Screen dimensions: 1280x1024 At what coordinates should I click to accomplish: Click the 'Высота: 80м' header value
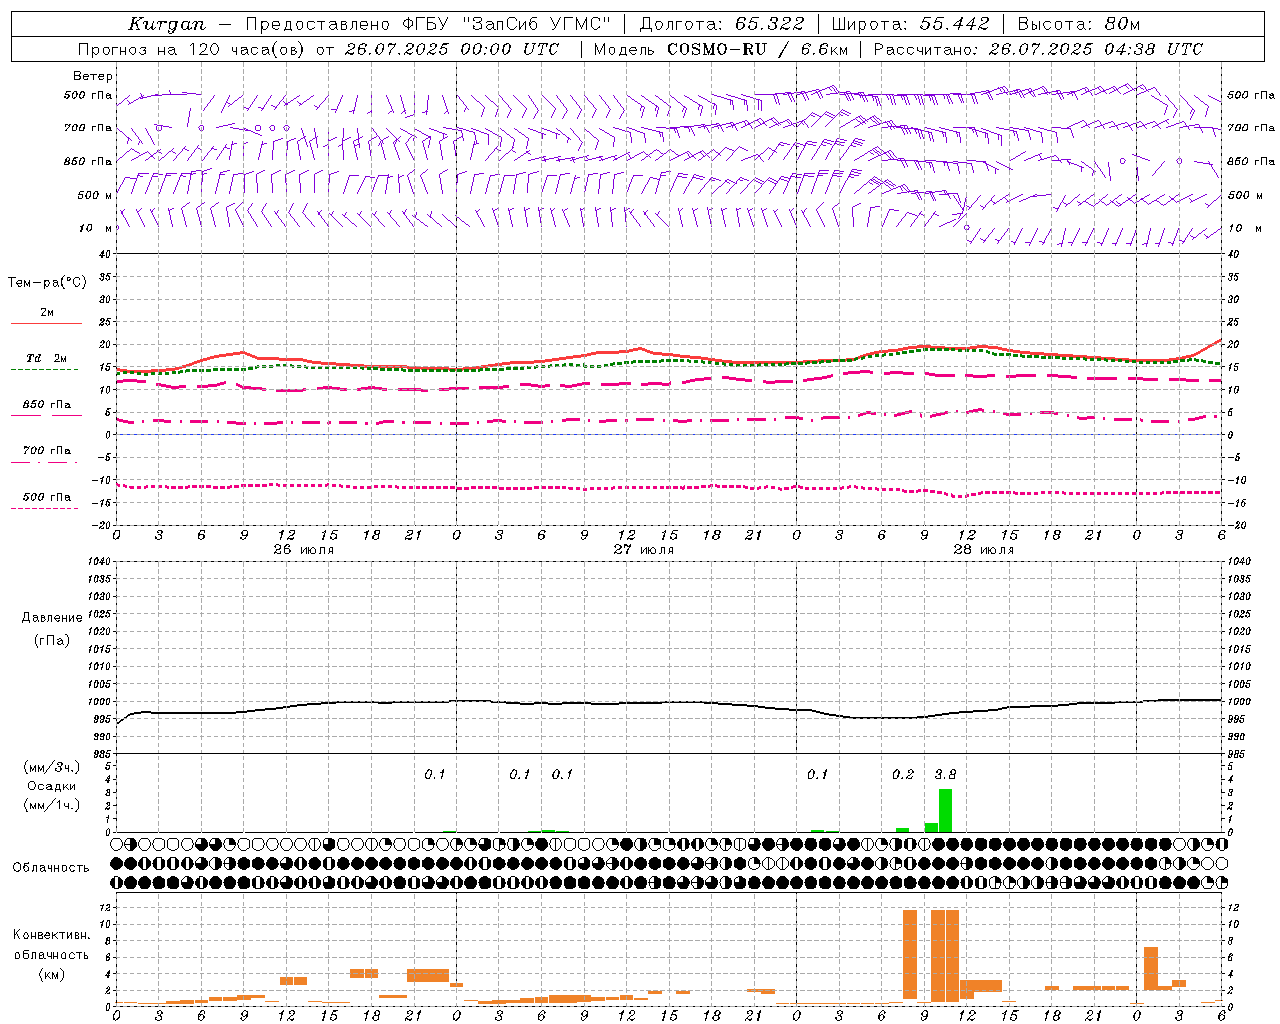(1078, 24)
